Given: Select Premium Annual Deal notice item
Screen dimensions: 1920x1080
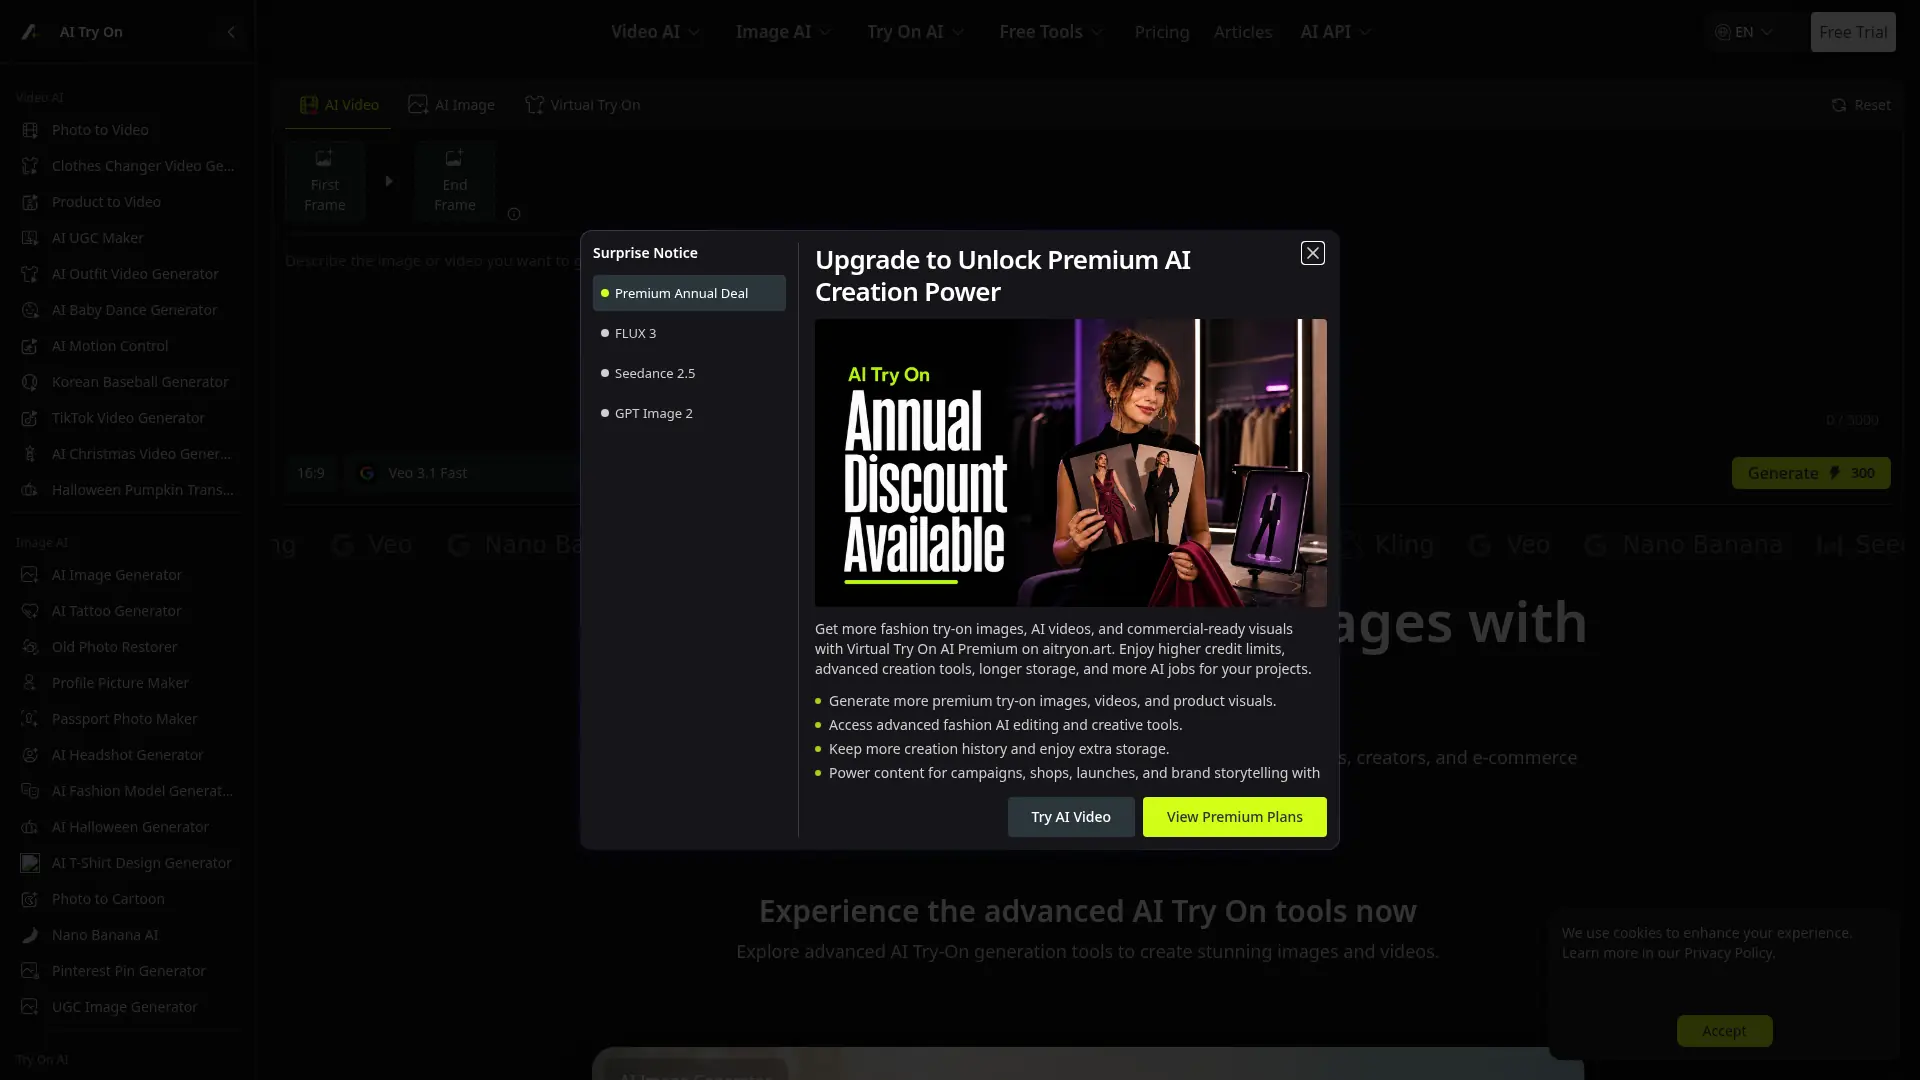Looking at the screenshot, I should coord(689,293).
